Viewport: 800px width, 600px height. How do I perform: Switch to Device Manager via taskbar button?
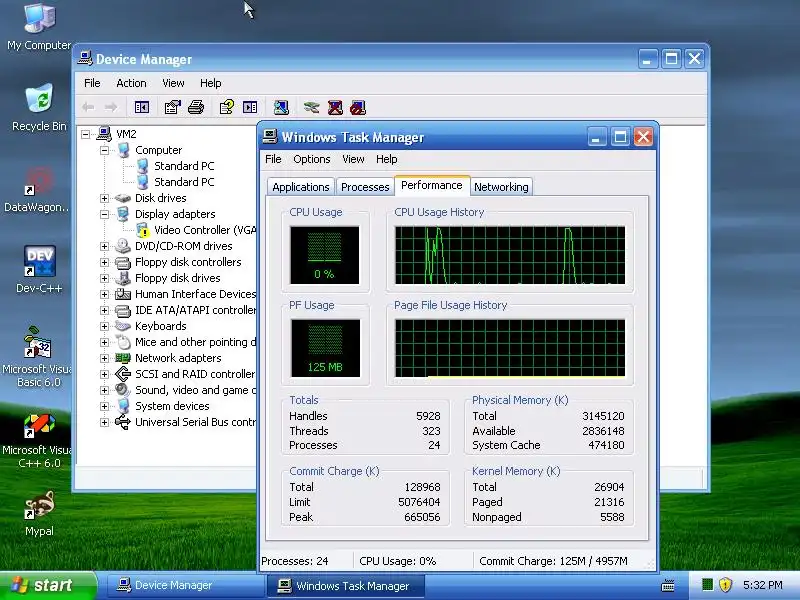coord(184,585)
